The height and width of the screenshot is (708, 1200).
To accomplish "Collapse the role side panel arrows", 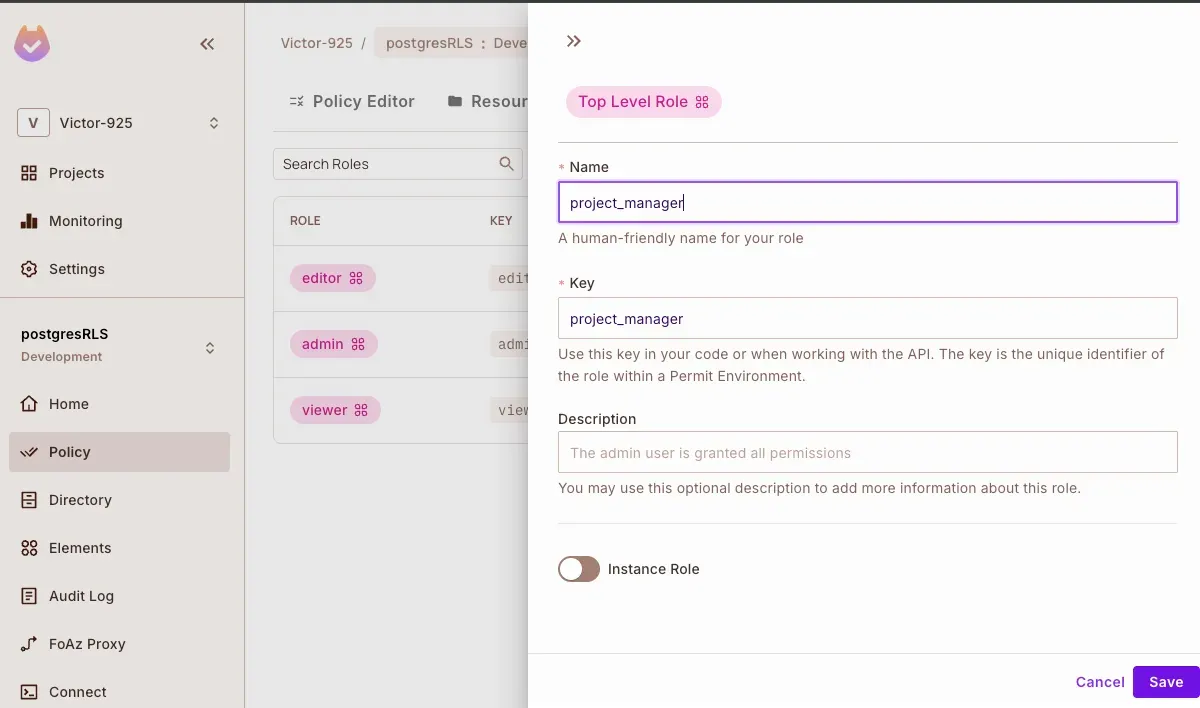I will click(573, 41).
